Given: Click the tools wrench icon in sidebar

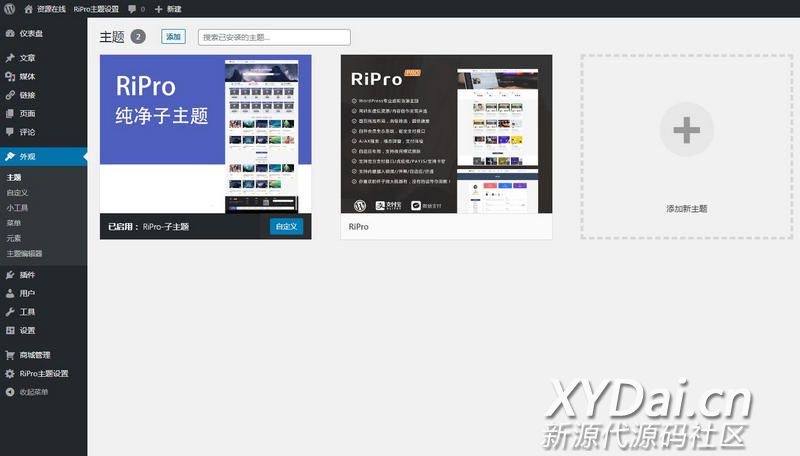Looking at the screenshot, I should click(x=10, y=312).
